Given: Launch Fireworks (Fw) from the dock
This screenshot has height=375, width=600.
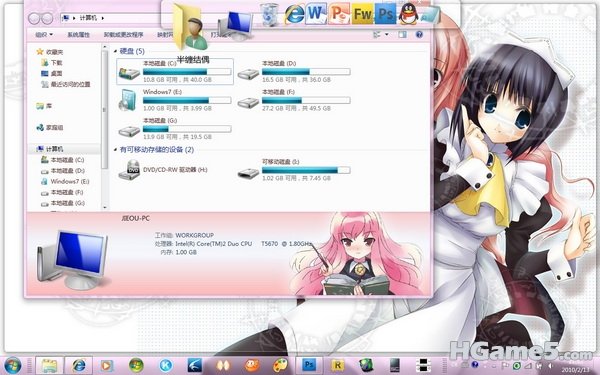Looking at the screenshot, I should pyautogui.click(x=362, y=14).
